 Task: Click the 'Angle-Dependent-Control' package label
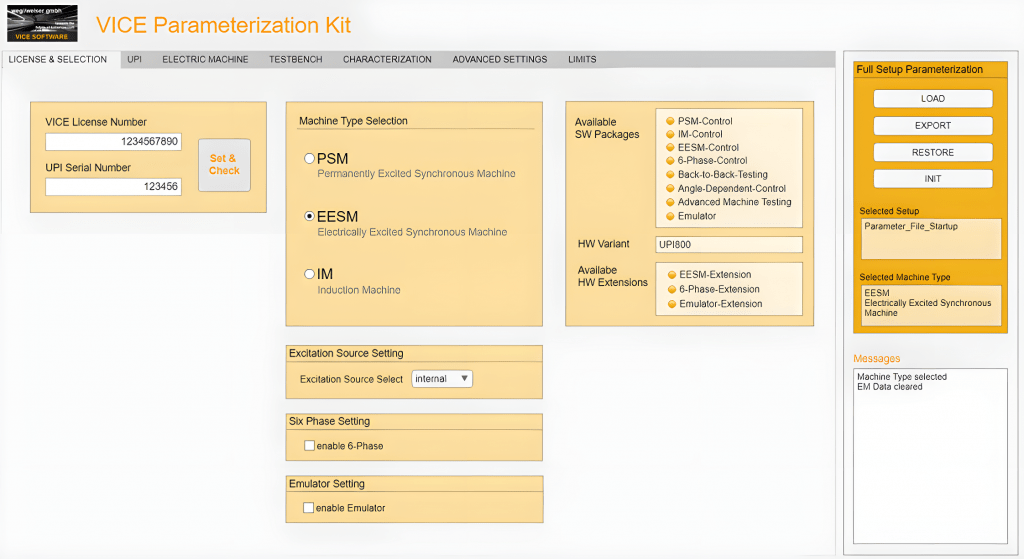pos(731,188)
